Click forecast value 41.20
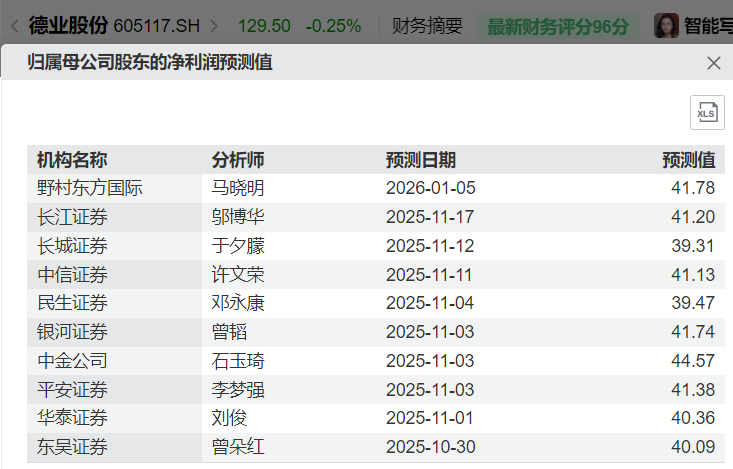The image size is (733, 469). tap(693, 217)
